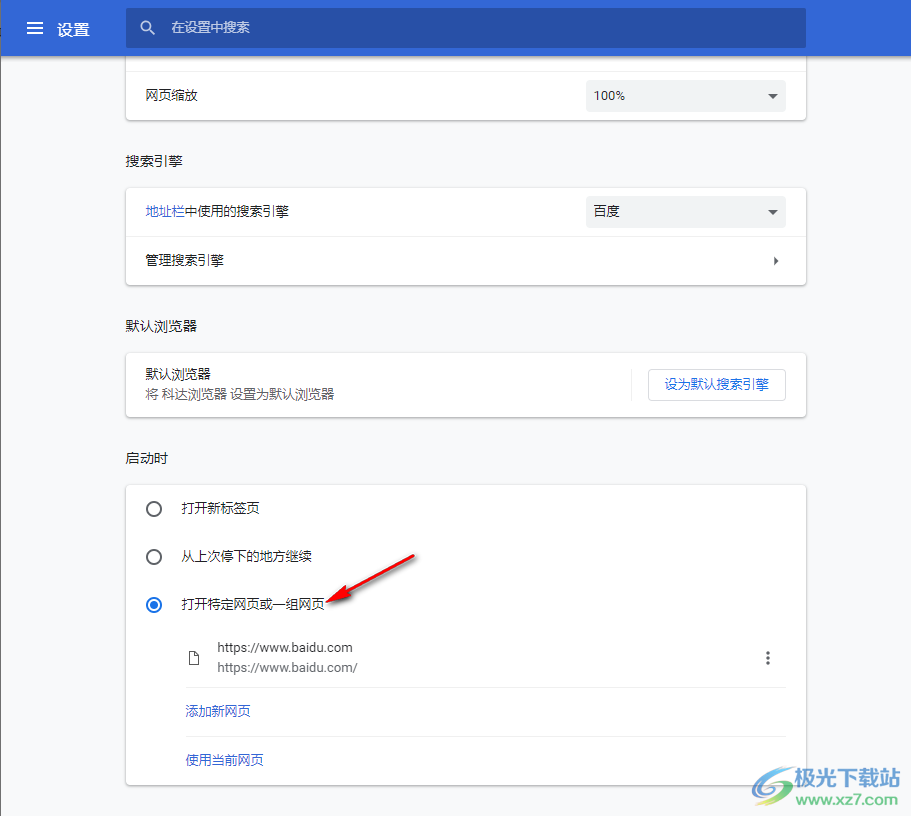911x816 pixels.
Task: Select the 打开新标签页 option
Action: click(154, 508)
